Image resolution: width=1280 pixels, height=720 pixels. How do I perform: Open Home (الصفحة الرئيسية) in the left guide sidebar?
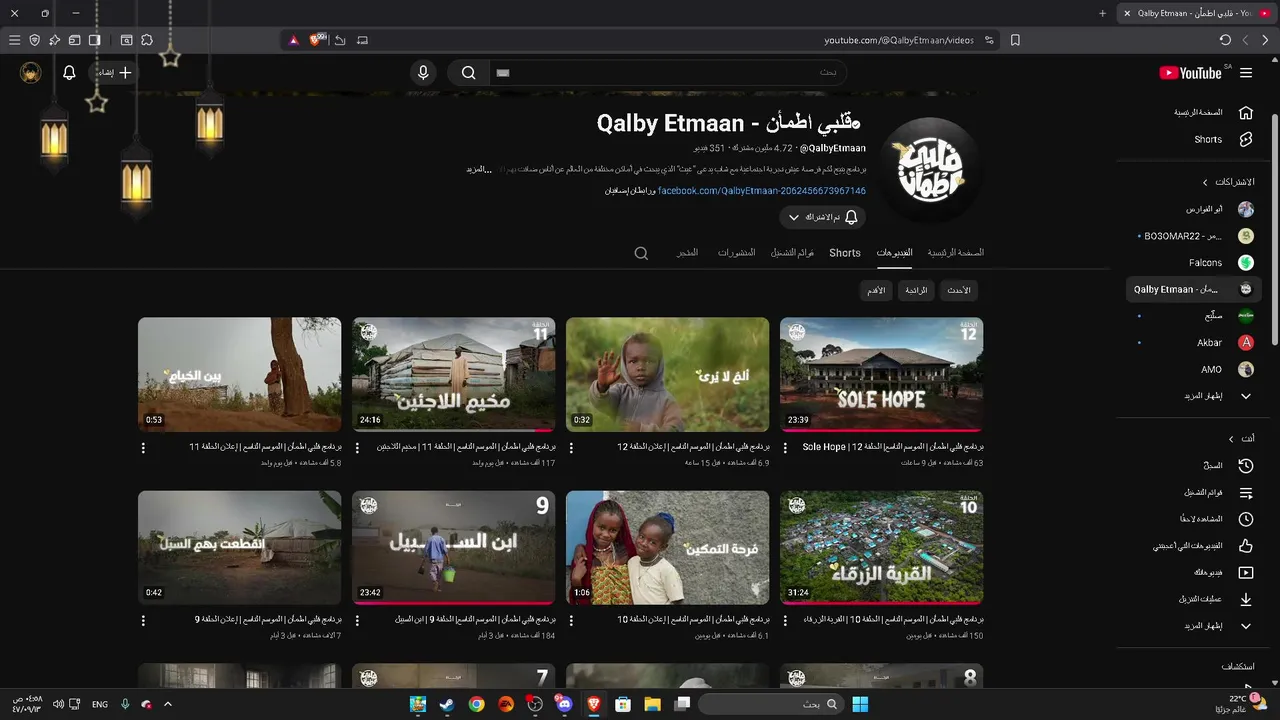tap(1196, 113)
